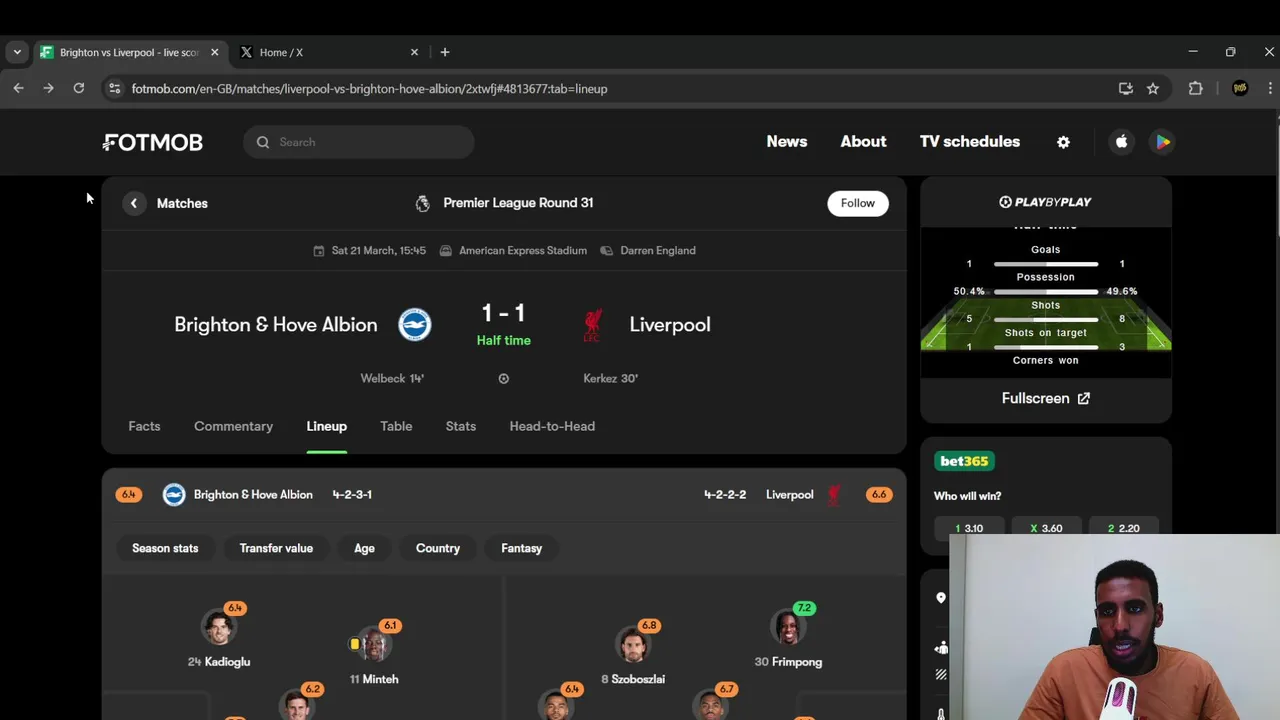
Task: Open the News page
Action: (787, 142)
